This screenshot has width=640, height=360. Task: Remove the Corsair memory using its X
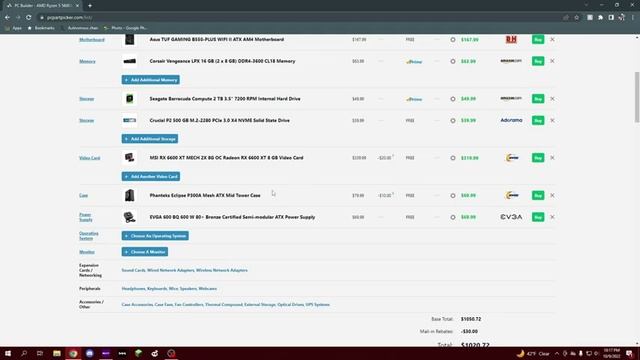552,61
